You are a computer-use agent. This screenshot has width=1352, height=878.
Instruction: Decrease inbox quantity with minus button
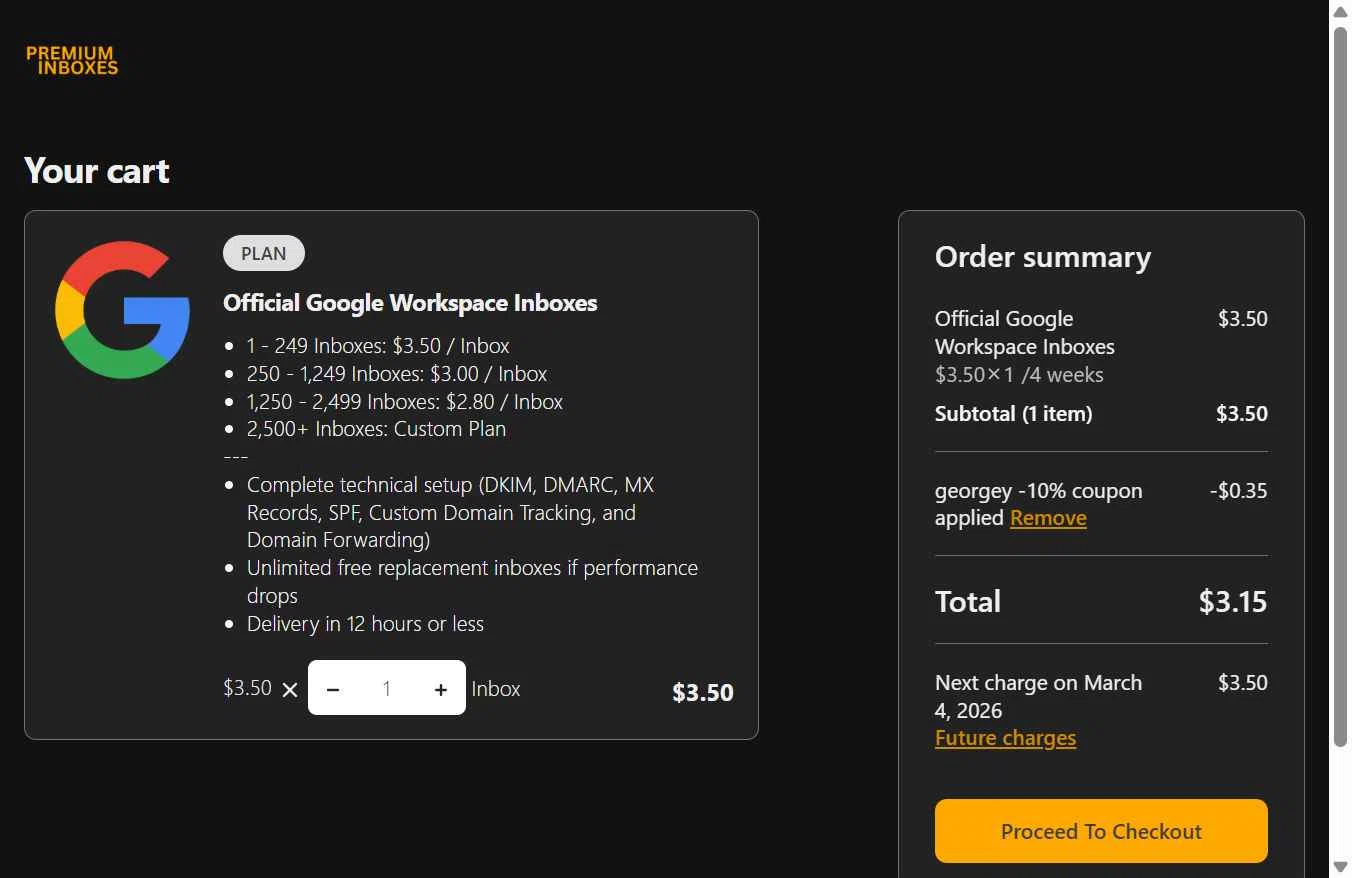pyautogui.click(x=333, y=689)
